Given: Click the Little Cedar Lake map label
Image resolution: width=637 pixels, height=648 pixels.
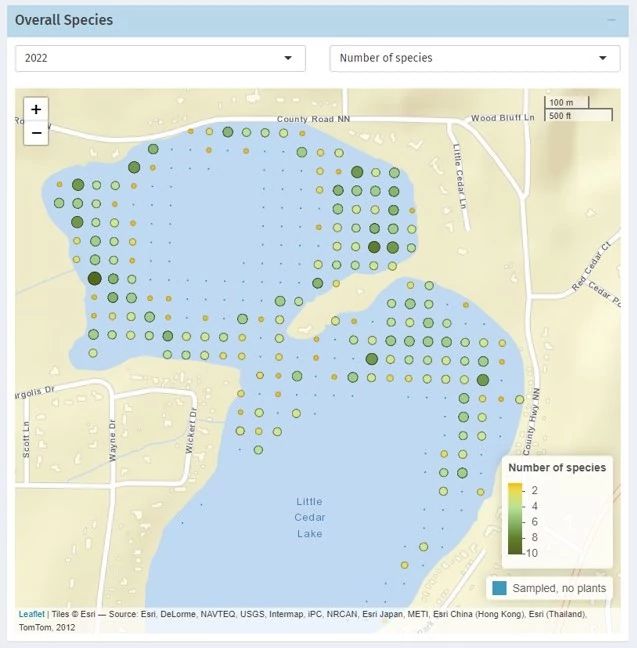Looking at the screenshot, I should [309, 517].
